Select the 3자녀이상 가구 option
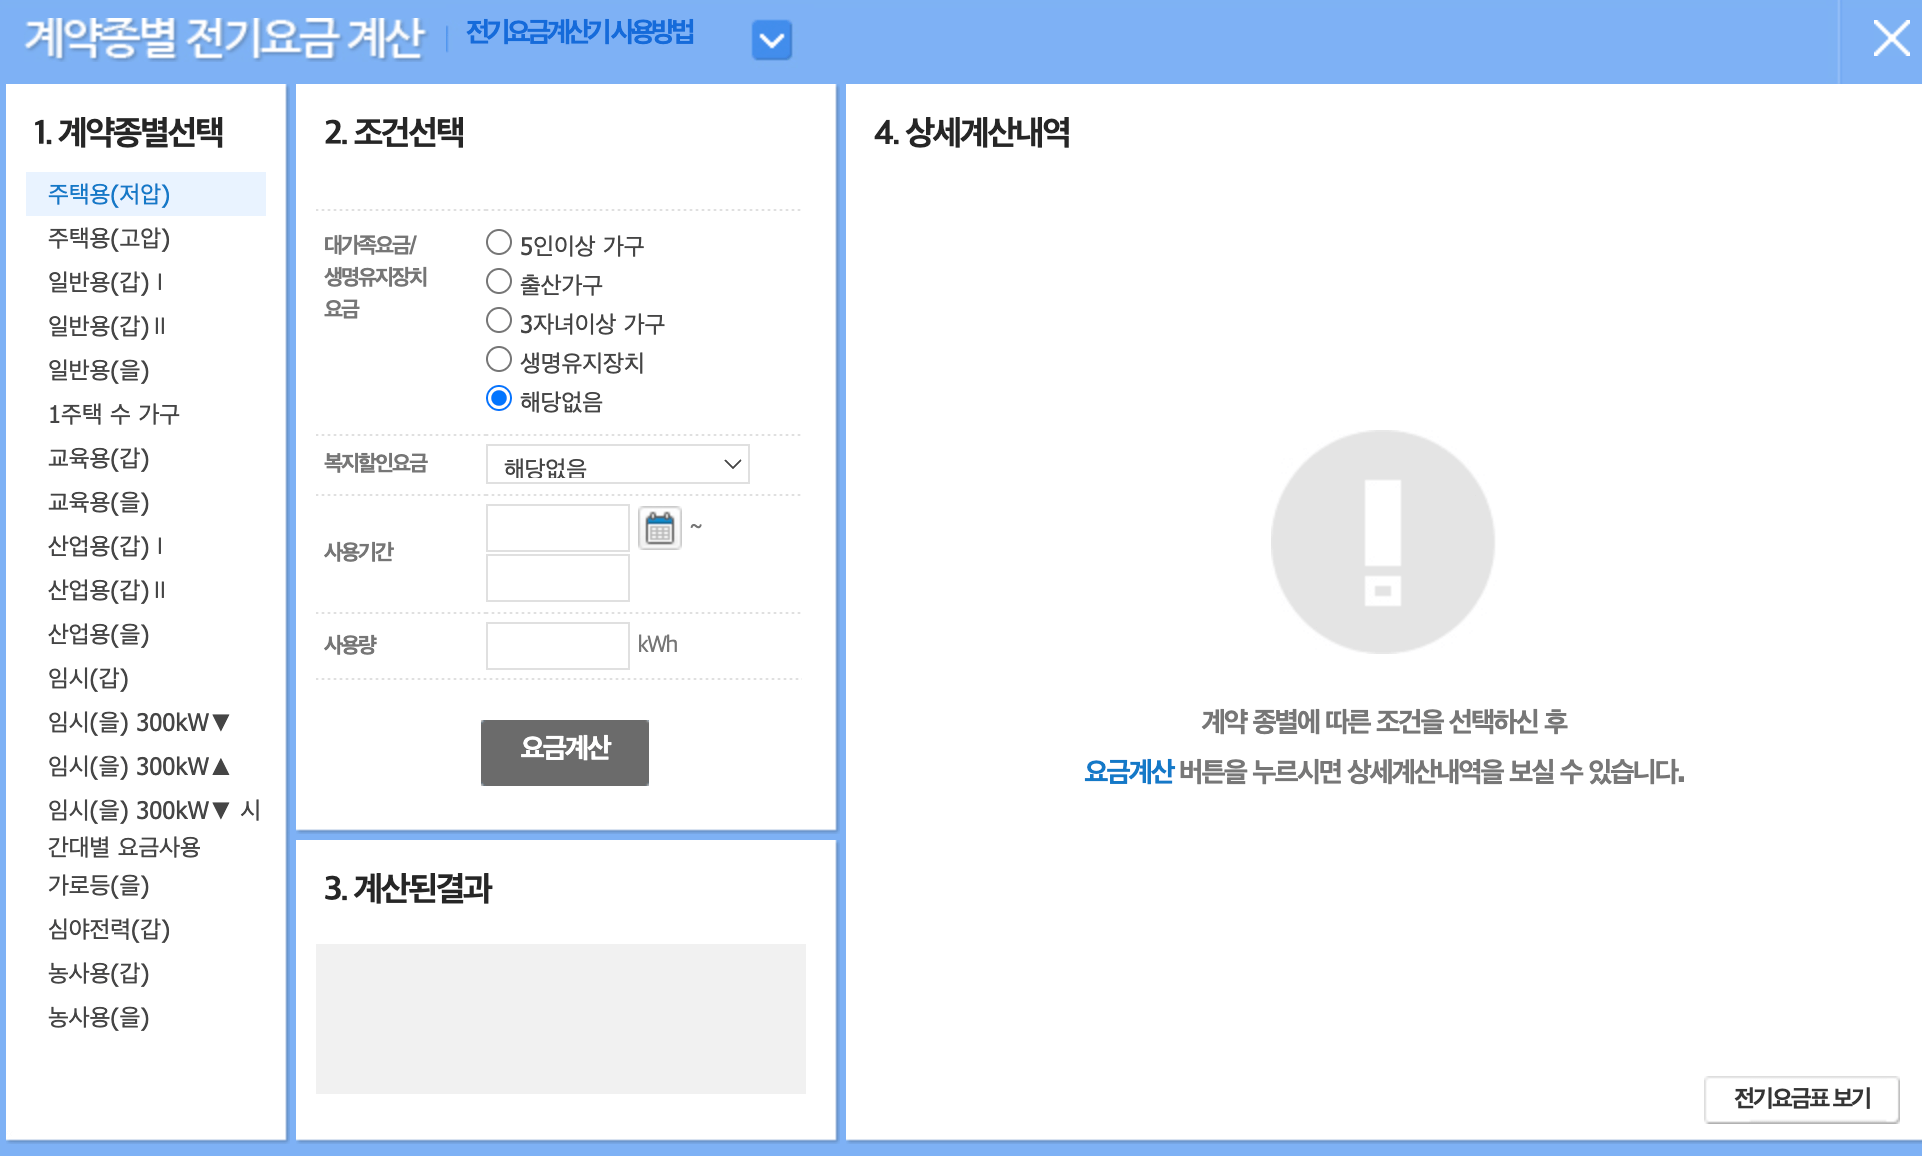The image size is (1922, 1156). [499, 320]
